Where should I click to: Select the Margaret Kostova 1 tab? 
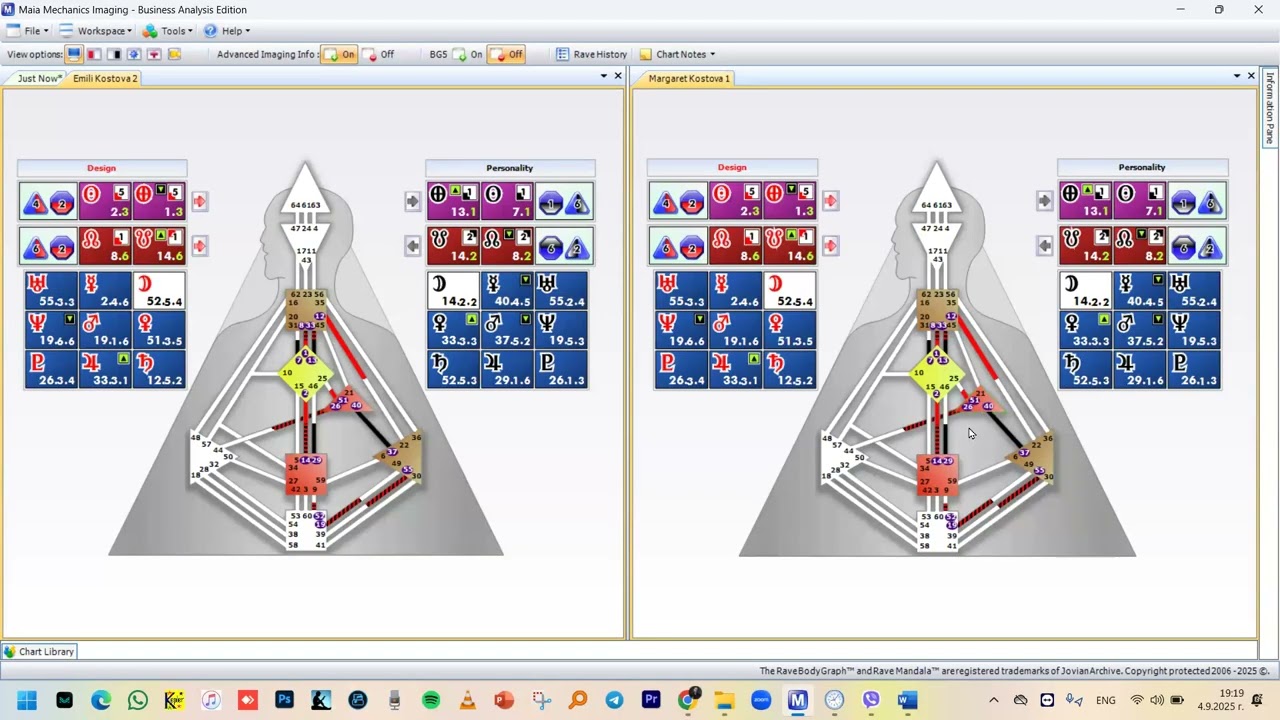click(x=689, y=78)
